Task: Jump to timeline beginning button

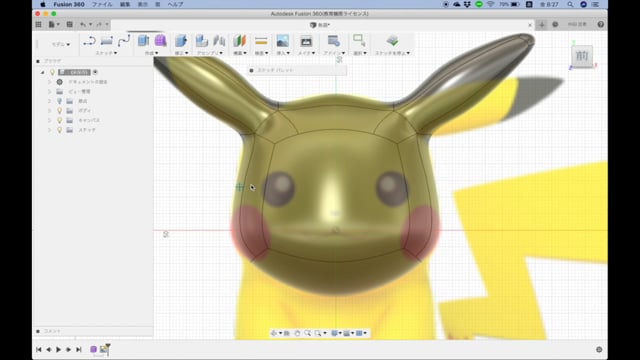Action: (39, 349)
